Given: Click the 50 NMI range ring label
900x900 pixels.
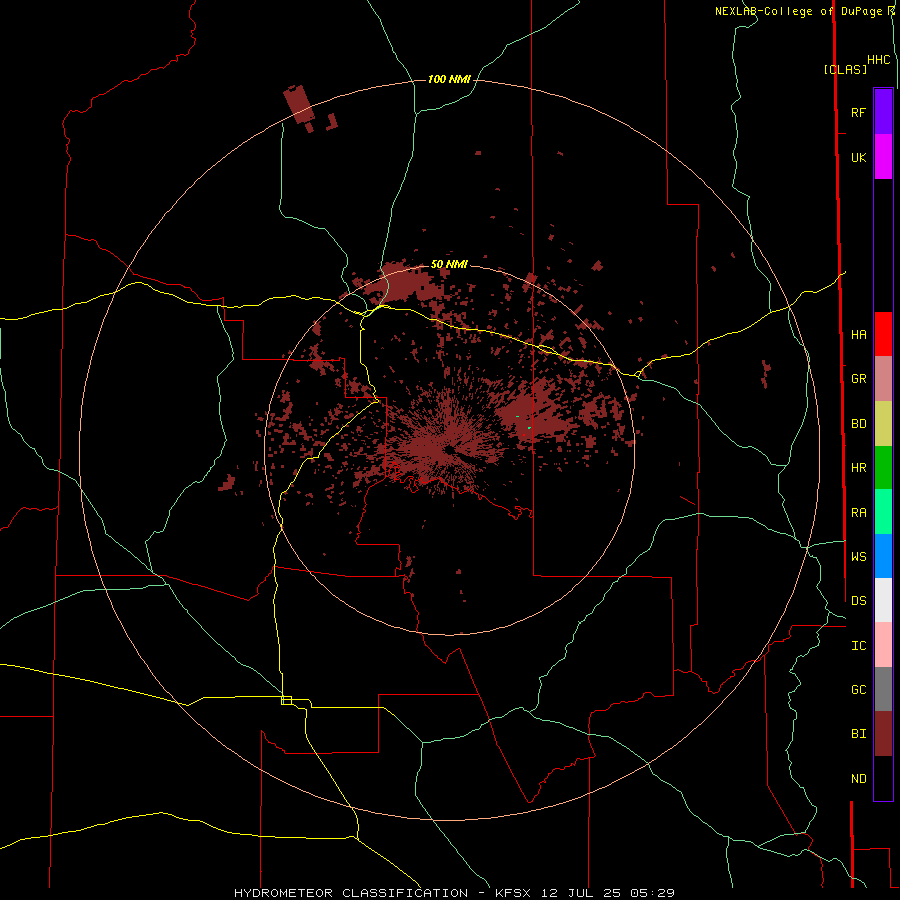Looking at the screenshot, I should pos(449,264).
